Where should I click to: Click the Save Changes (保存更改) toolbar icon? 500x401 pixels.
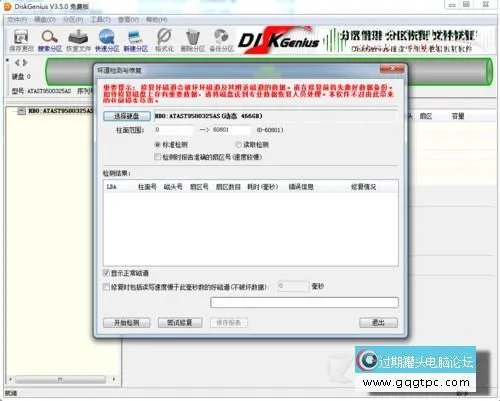pos(21,40)
